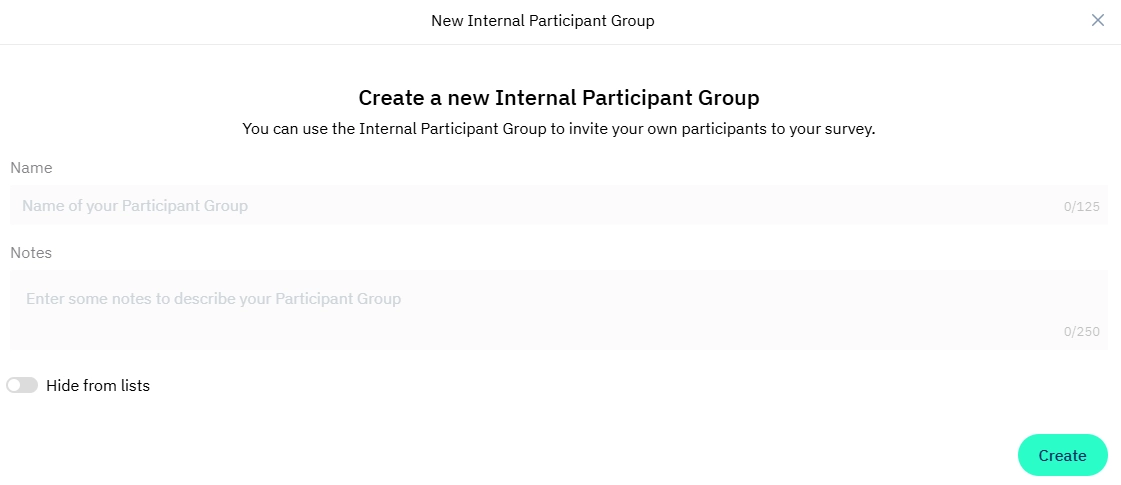Click the heading 'Create a new Internal Participant Group'
Viewport: 1121px width, 485px height.
(558, 97)
